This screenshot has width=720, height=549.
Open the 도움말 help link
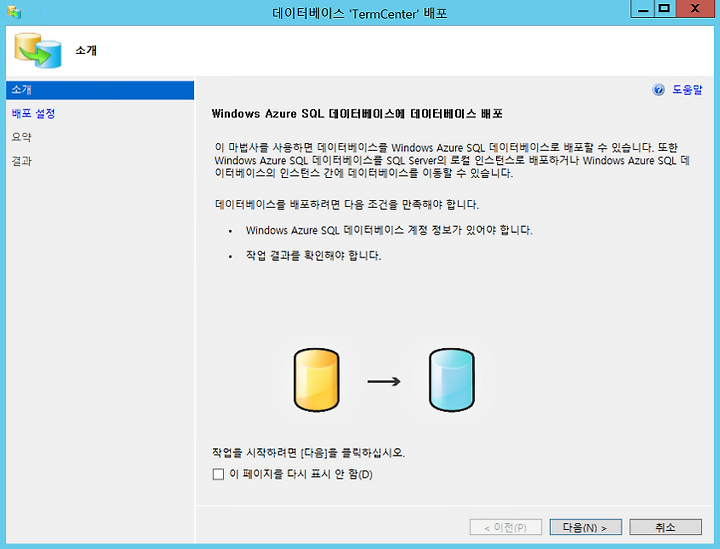point(687,90)
